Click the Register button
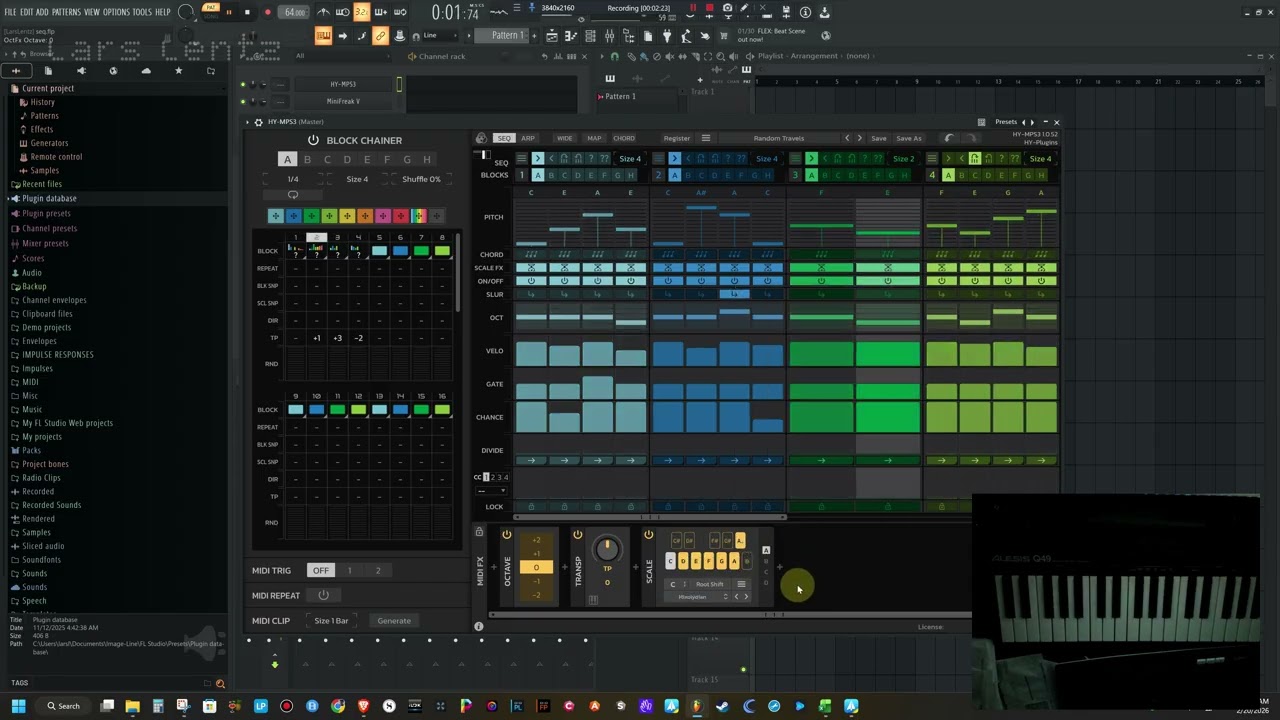The height and width of the screenshot is (720, 1280). click(677, 138)
